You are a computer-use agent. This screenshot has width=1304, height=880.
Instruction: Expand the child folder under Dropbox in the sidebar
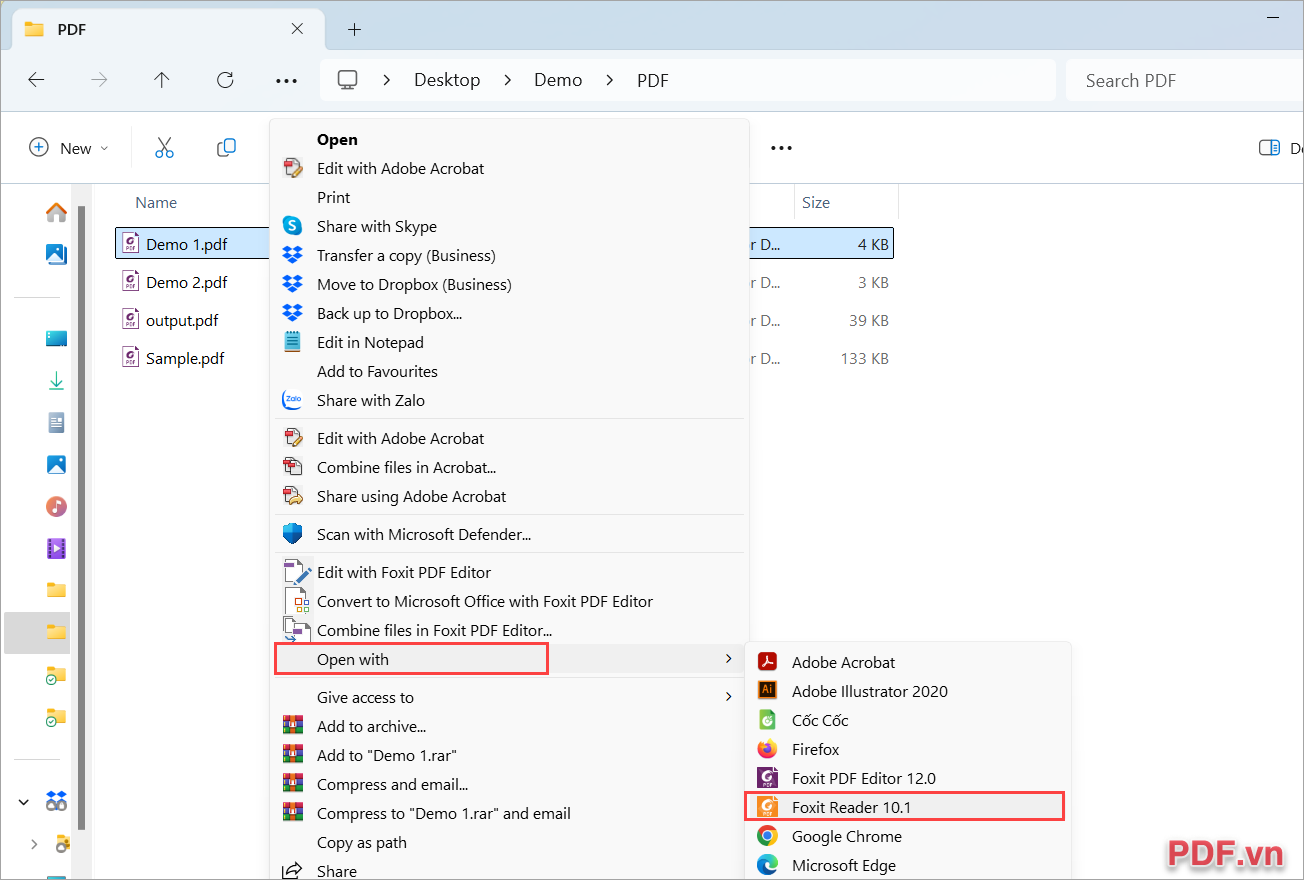click(34, 844)
